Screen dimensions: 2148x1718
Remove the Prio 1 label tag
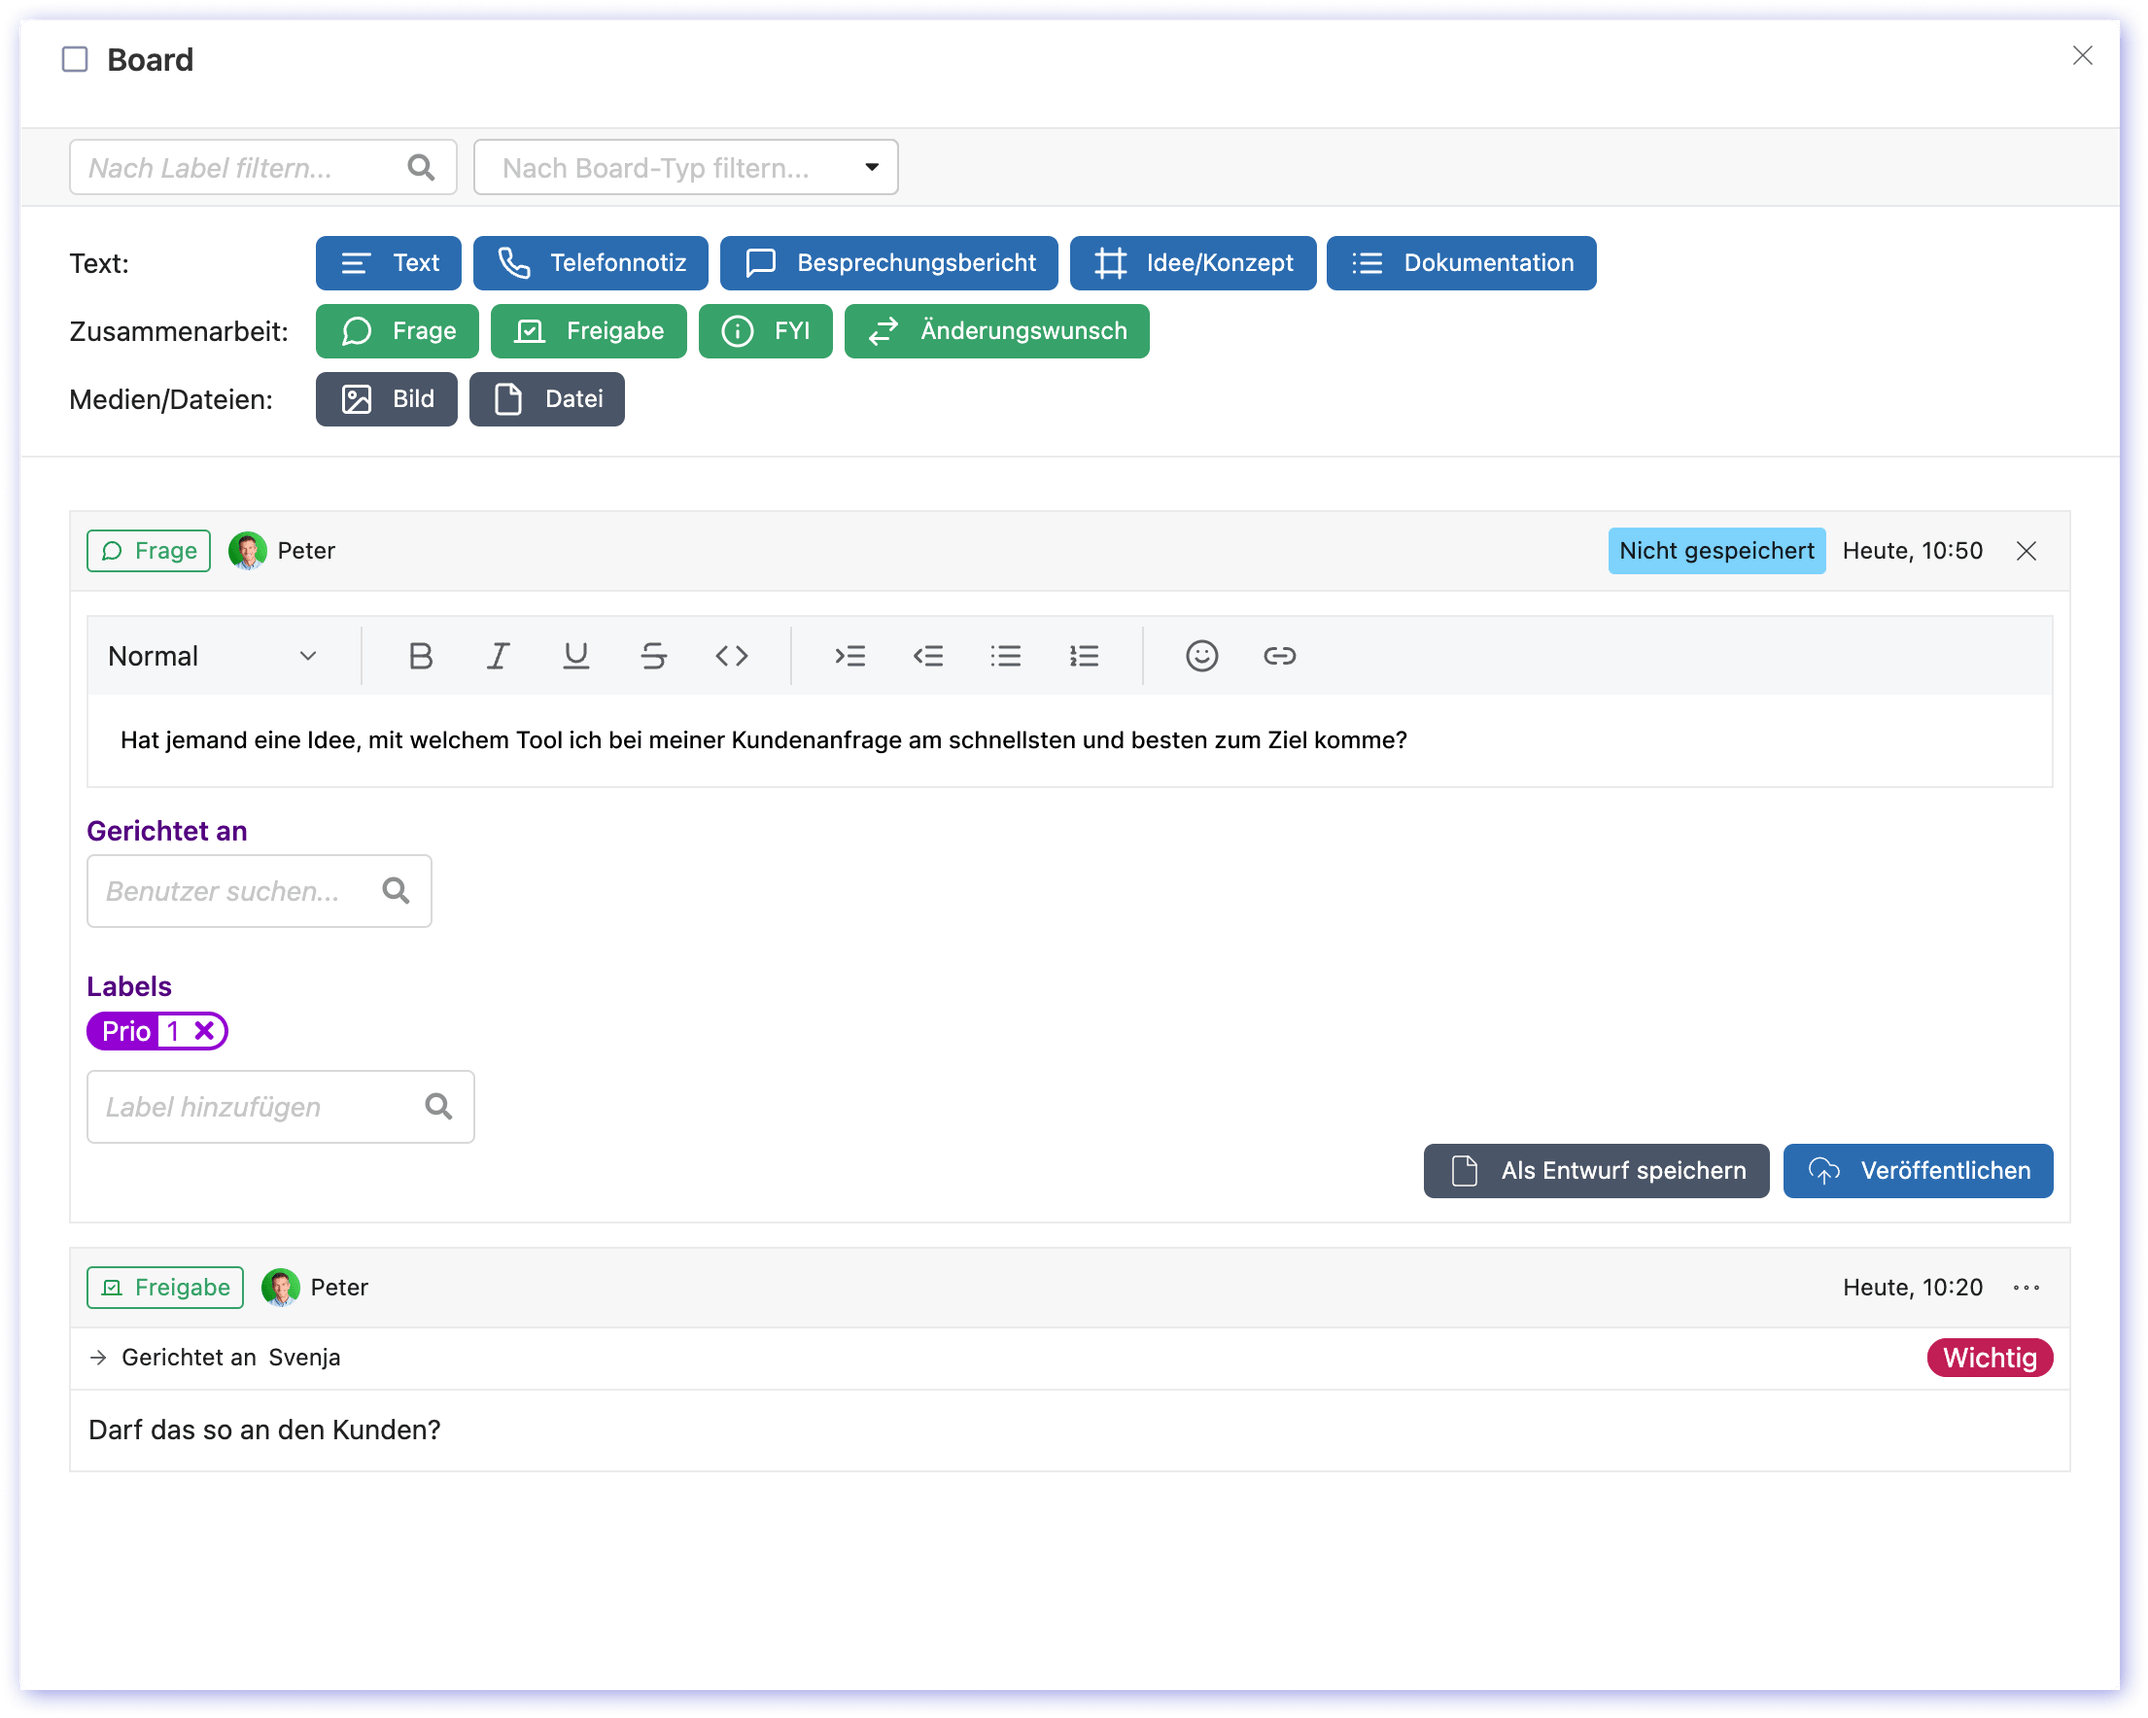tap(209, 1031)
